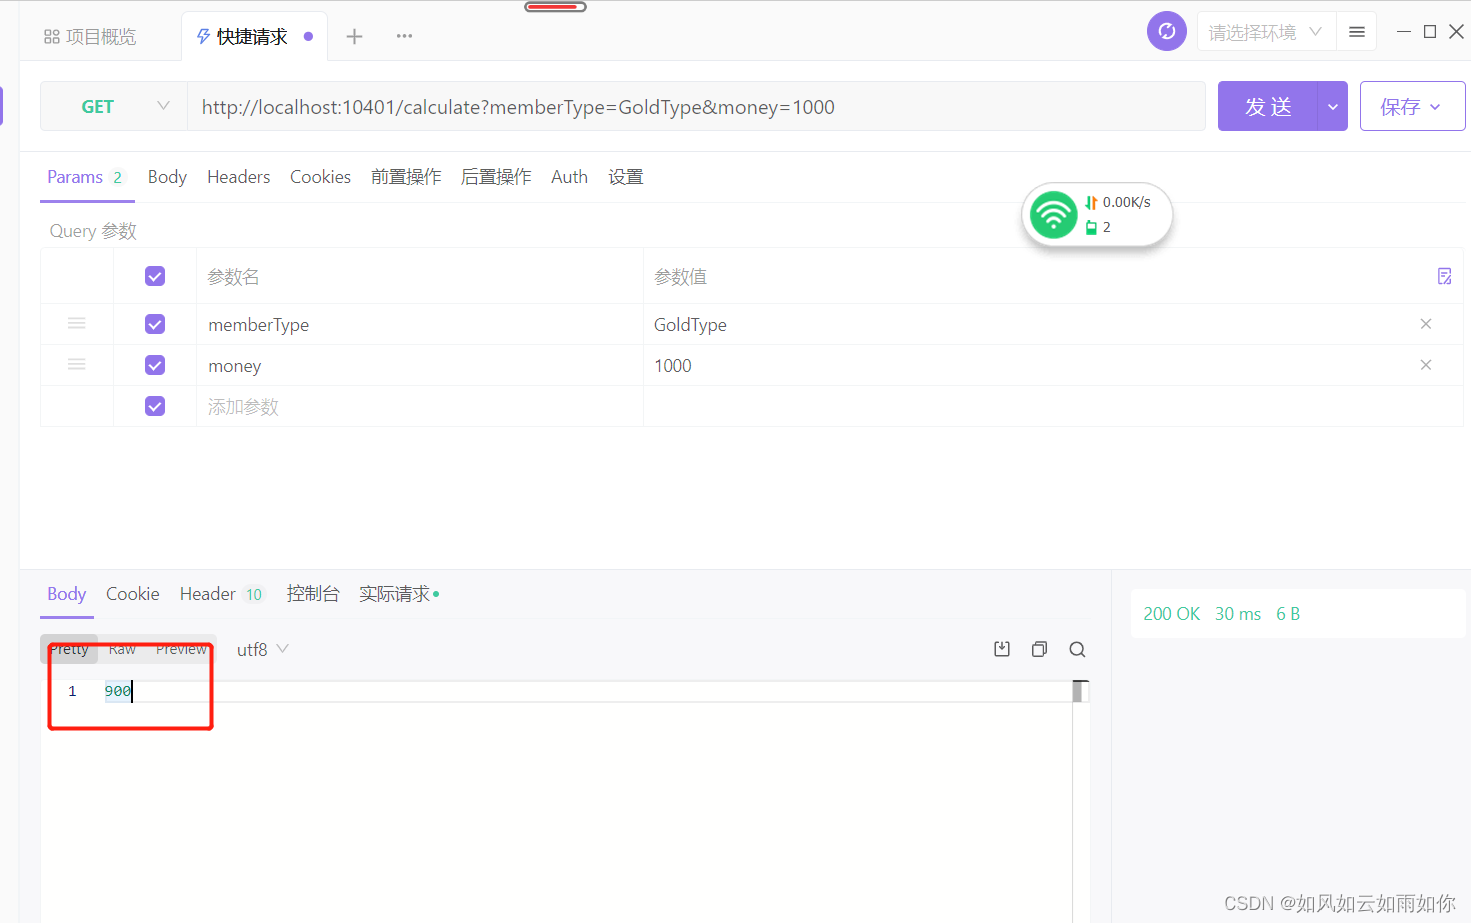Switch response view to Raw
Image resolution: width=1471 pixels, height=923 pixels.
pyautogui.click(x=122, y=649)
